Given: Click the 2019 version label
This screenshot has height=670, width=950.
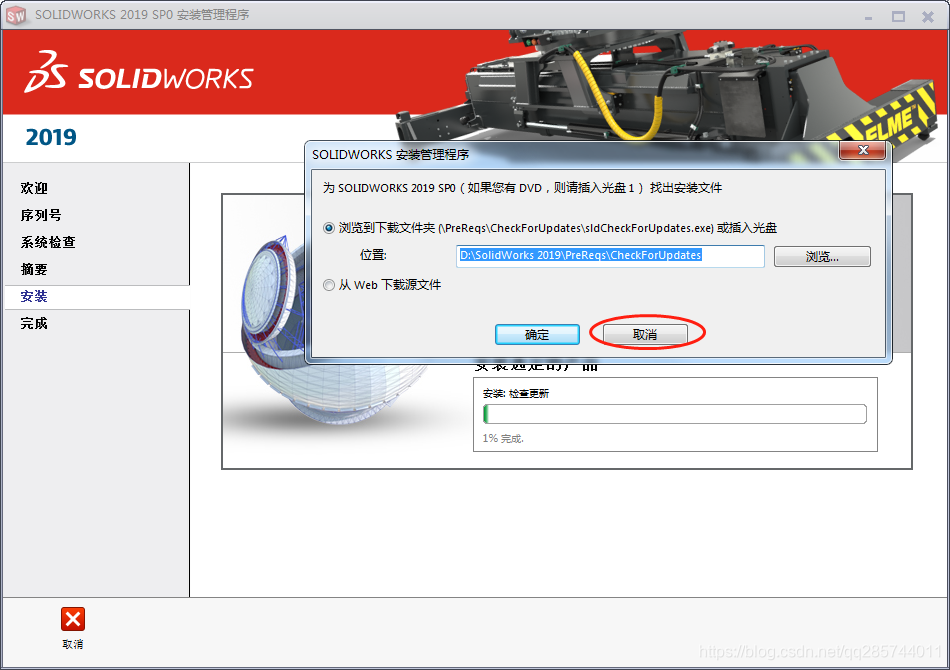Looking at the screenshot, I should (51, 138).
